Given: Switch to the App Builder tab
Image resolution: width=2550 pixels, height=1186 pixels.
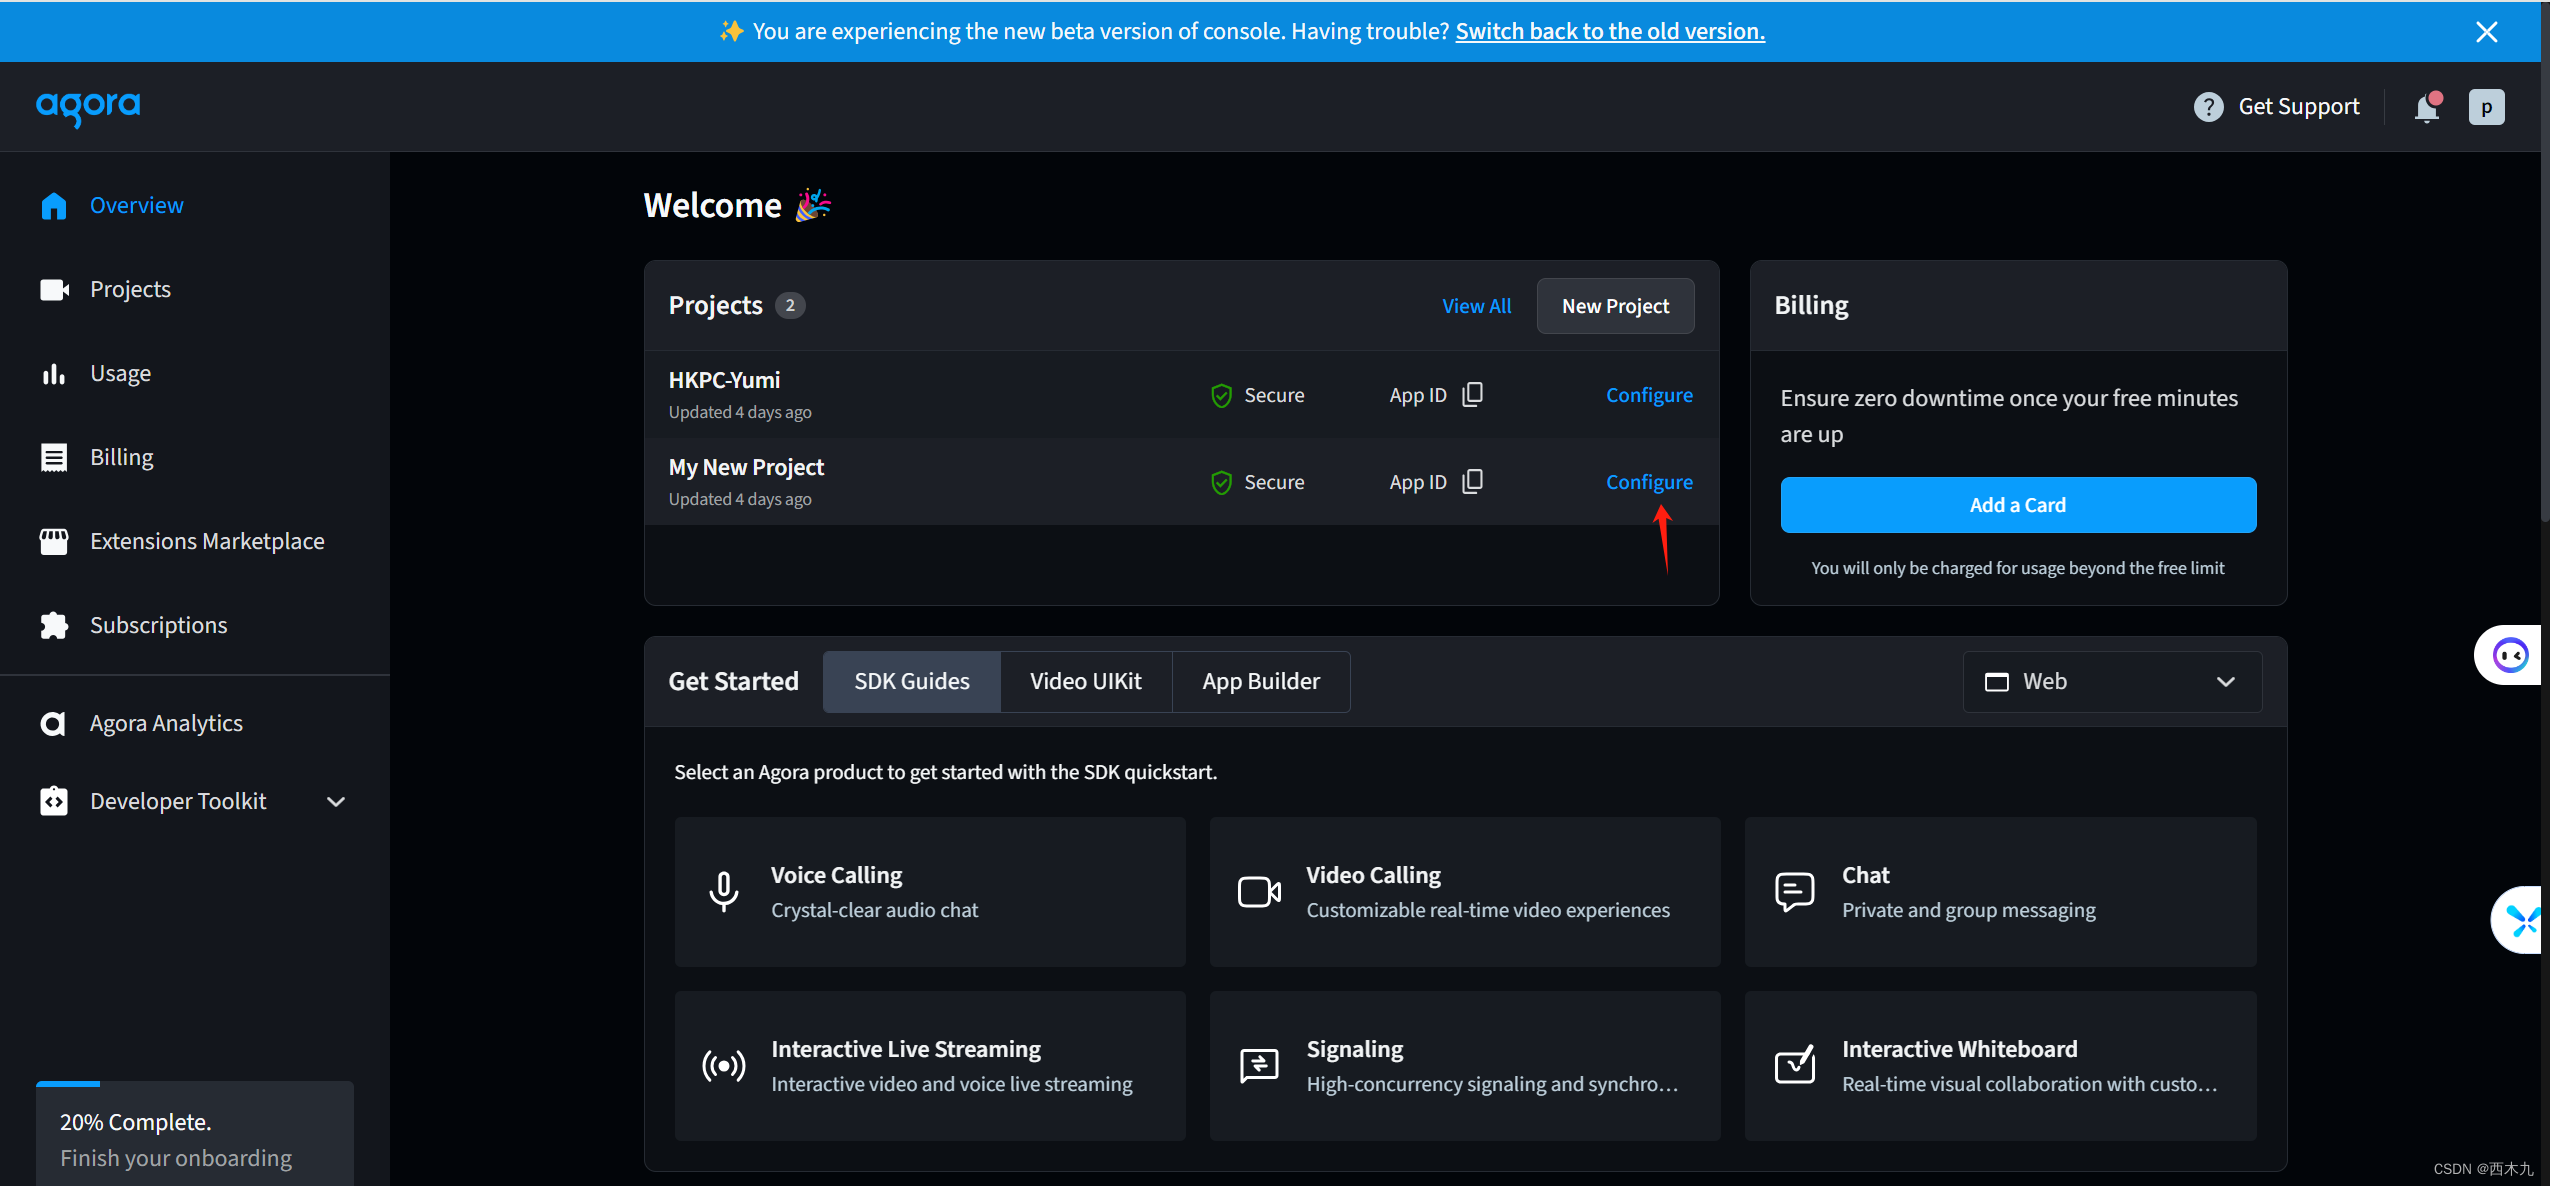Looking at the screenshot, I should (x=1260, y=682).
